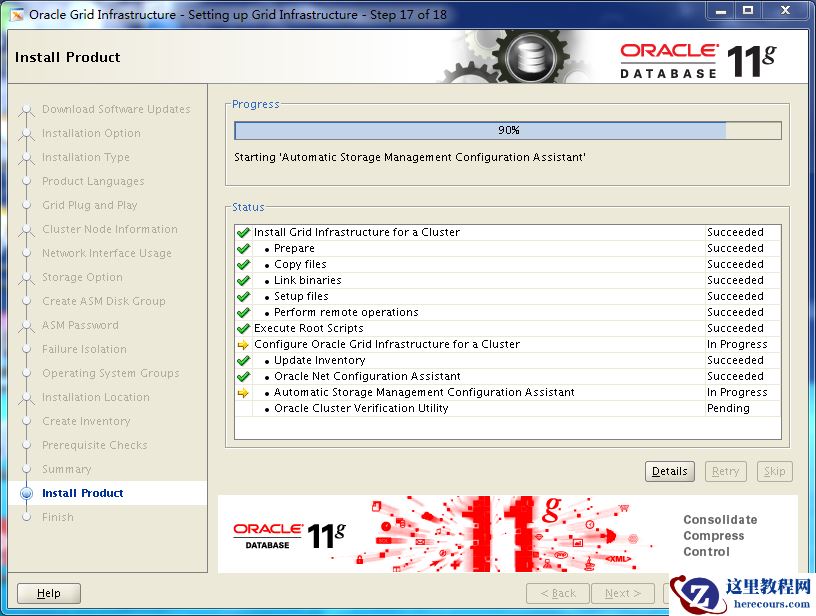Click the green checkmark beside Setup files

(243, 297)
